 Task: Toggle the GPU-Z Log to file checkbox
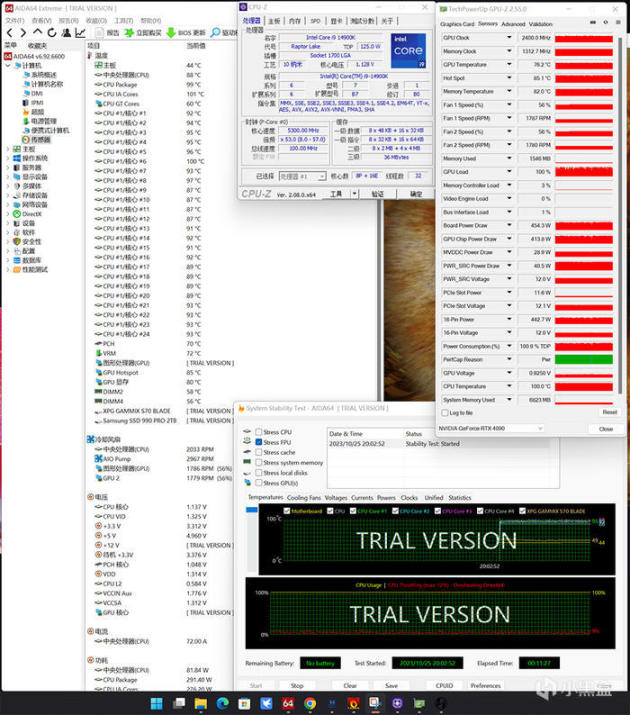pos(444,413)
